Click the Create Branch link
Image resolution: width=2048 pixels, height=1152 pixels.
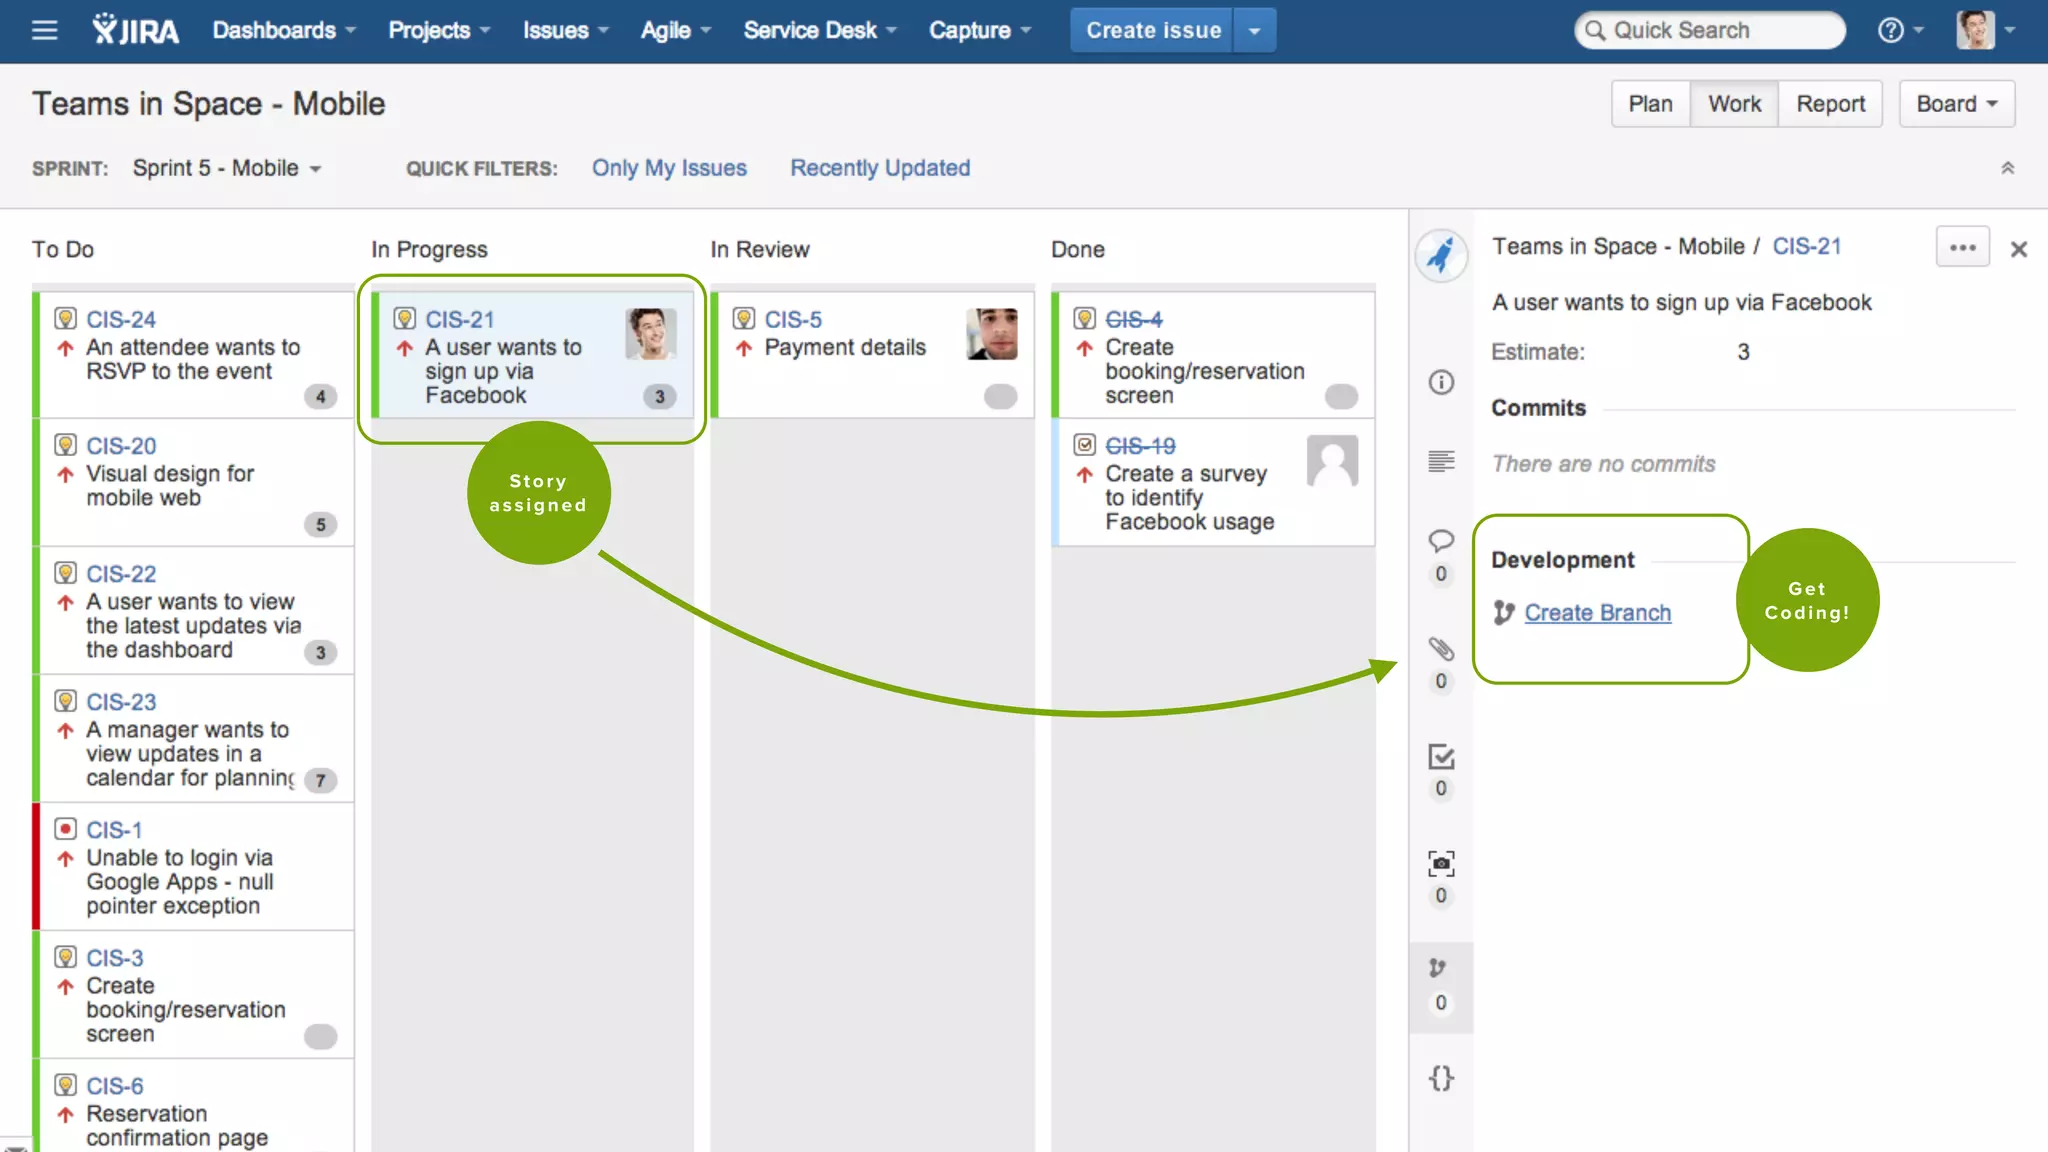1597,613
